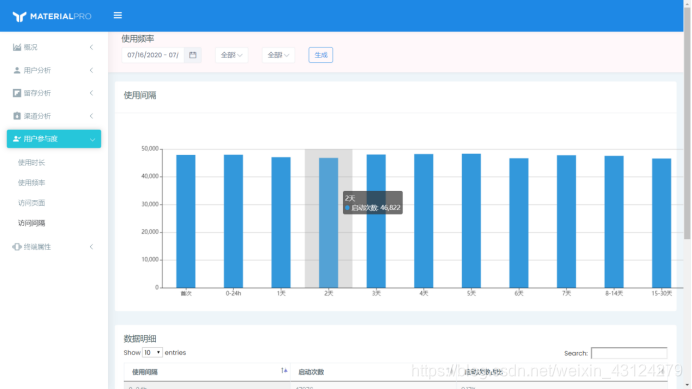Open 使用时长 submenu item
This screenshot has height=389, width=692.
31,162
